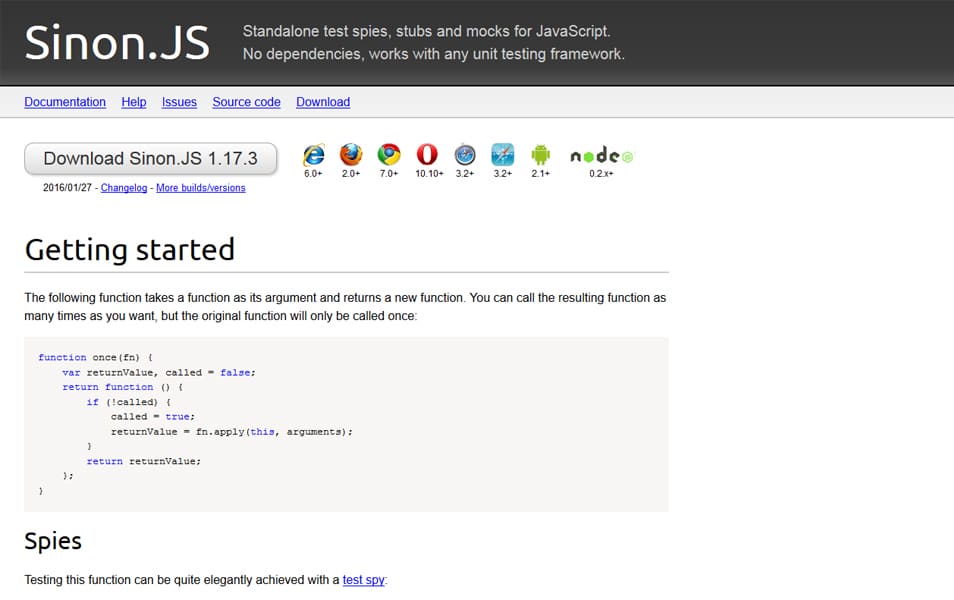The image size is (954, 600).
Task: Click code line 'var returnValue, called = false;'
Action: click(159, 372)
